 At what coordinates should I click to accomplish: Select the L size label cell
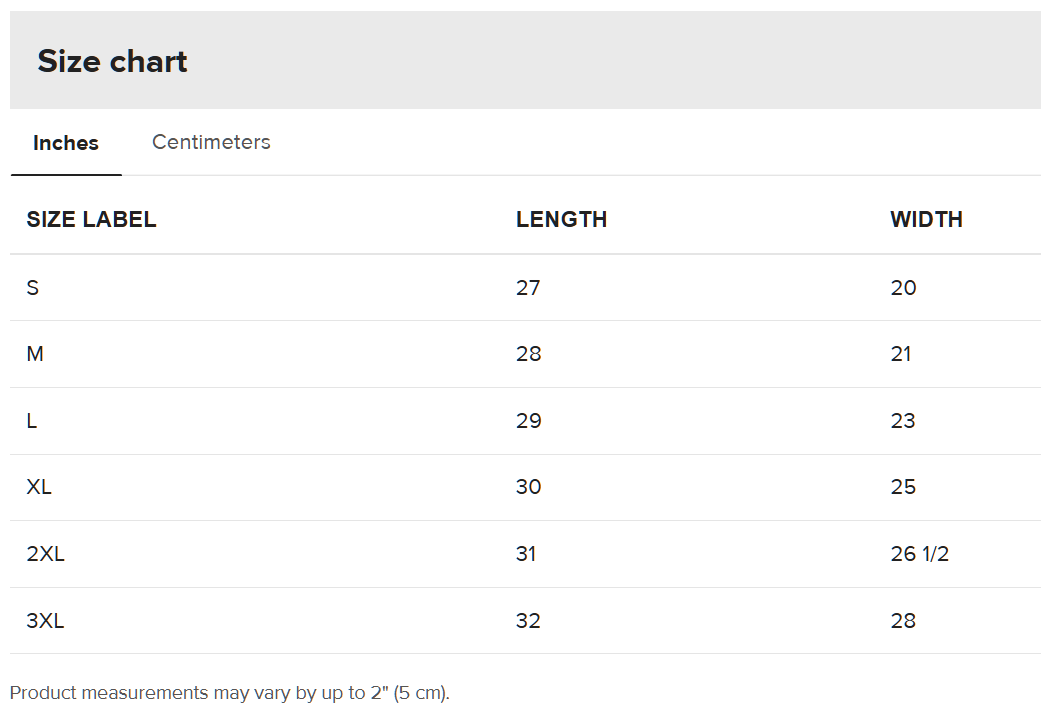[32, 421]
